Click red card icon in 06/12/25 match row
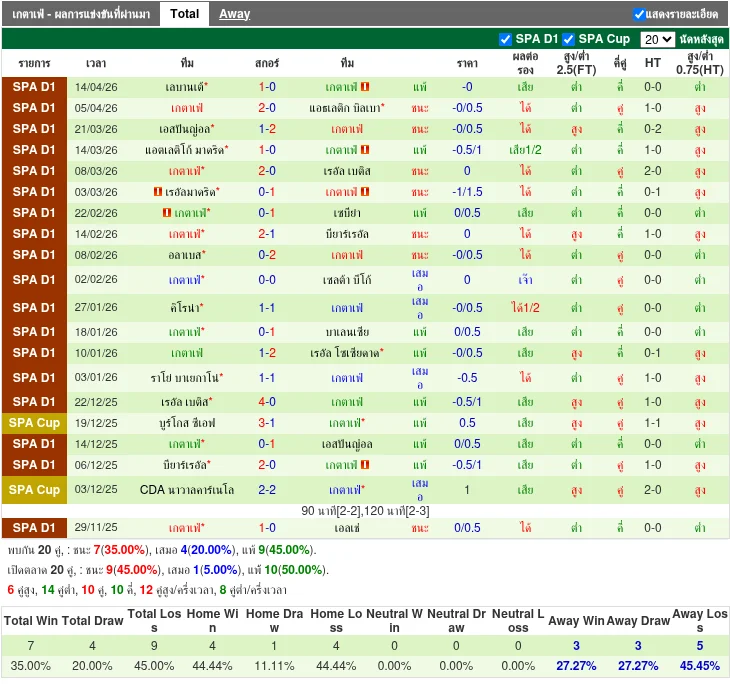The width and height of the screenshot is (730, 684). 365,465
